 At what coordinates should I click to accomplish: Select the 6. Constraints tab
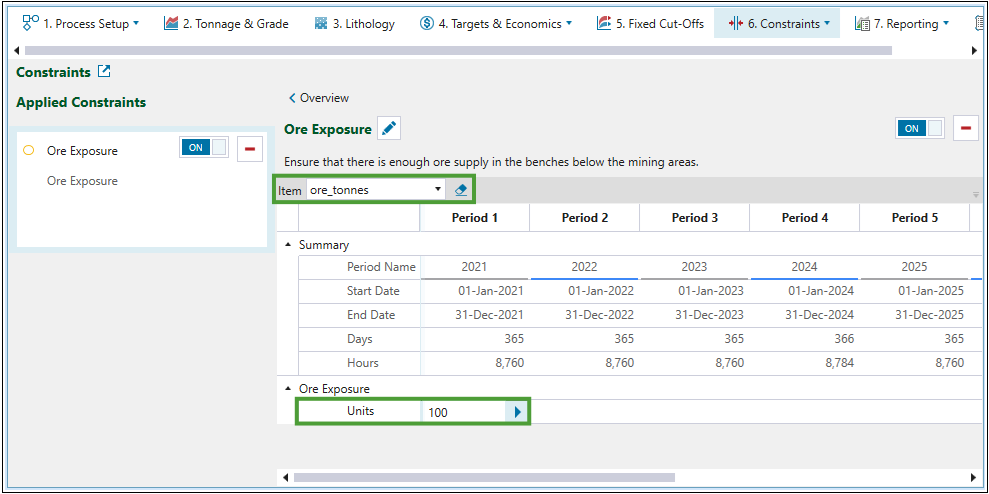(x=777, y=24)
